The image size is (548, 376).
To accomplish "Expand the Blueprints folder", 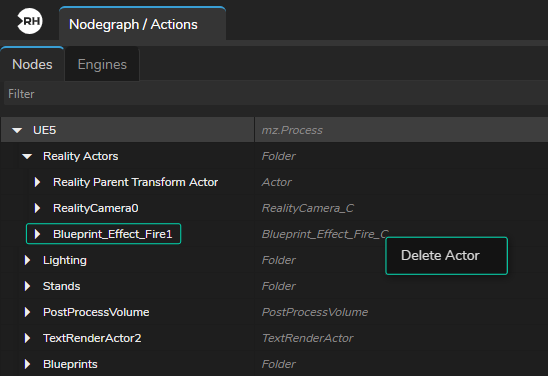I will 27,364.
